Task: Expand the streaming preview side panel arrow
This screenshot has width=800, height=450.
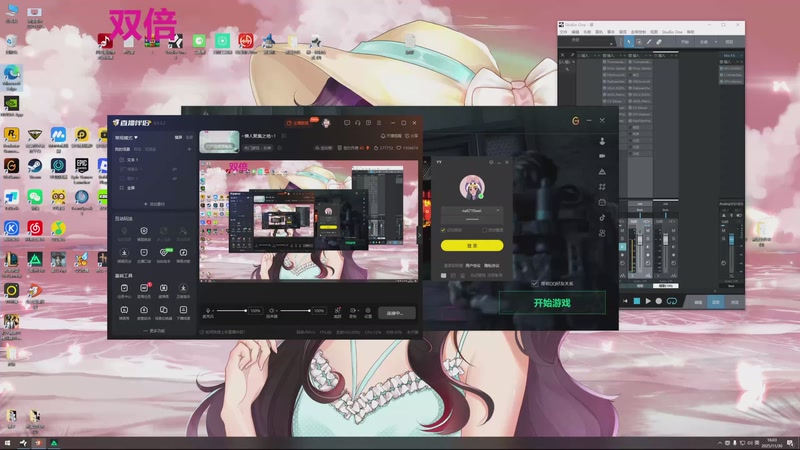Action: 420,235
